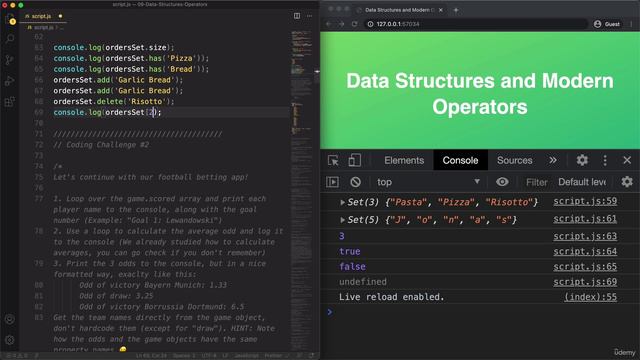Viewport: 640px width, 360px height.
Task: Expand the Set(5) console entry
Action: [342, 220]
